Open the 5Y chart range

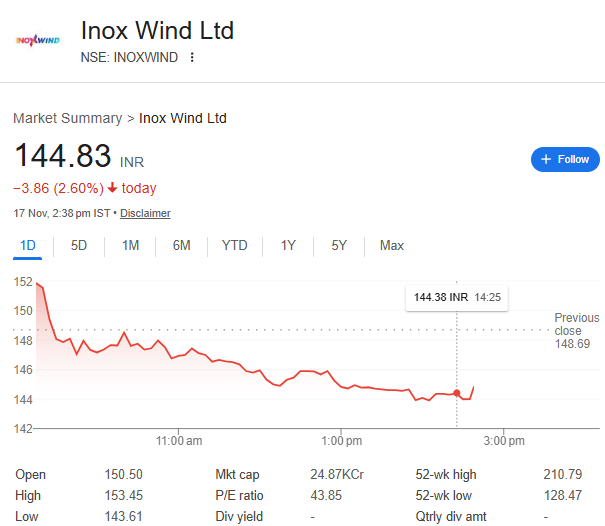(339, 245)
